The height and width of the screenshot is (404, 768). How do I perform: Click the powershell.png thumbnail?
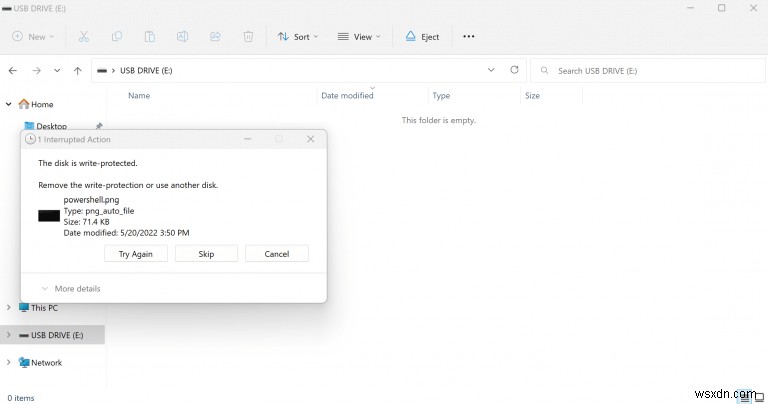[x=49, y=216]
